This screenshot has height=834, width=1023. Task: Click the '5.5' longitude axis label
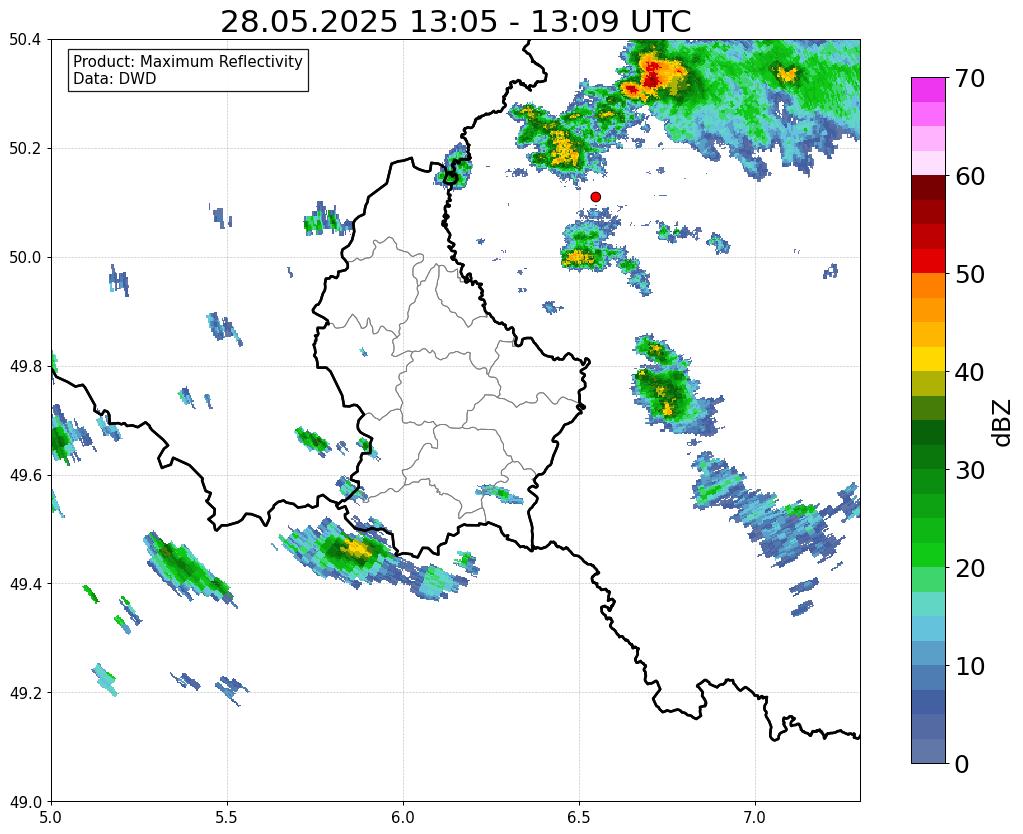(227, 818)
